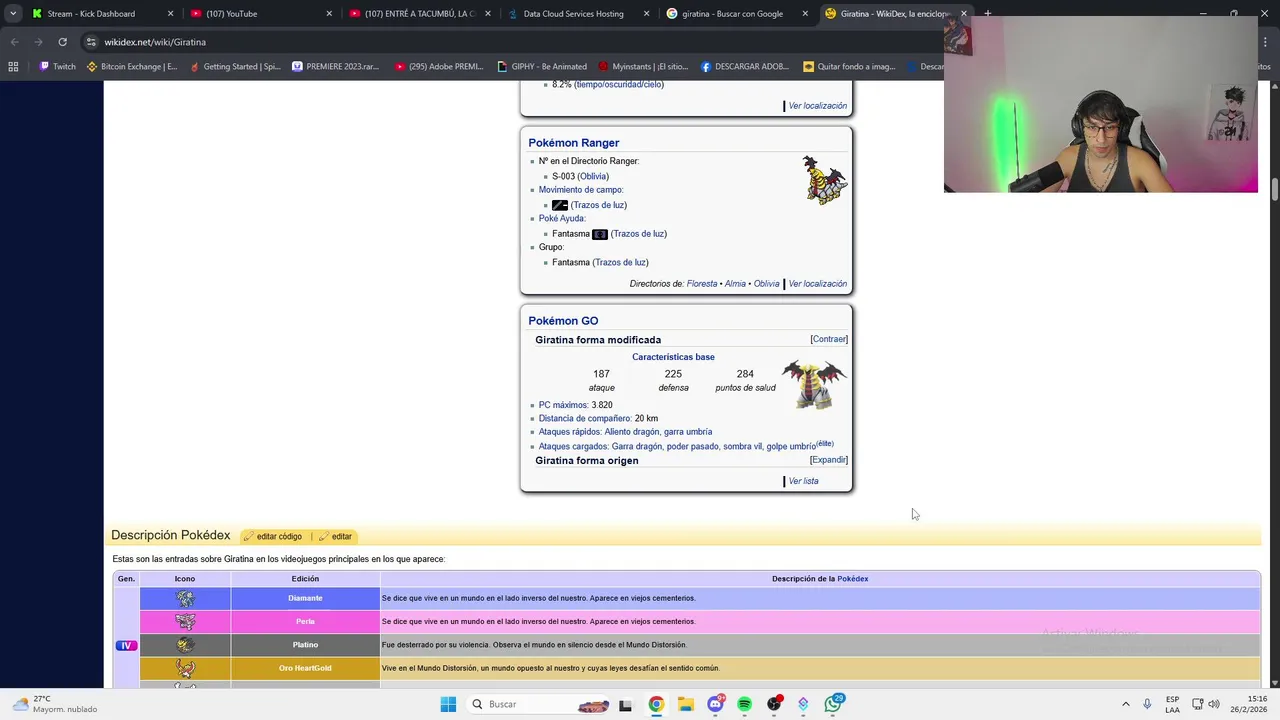Image resolution: width=1280 pixels, height=720 pixels.
Task: Switch to ENTRÉ A TACUMBÚ tab
Action: pyautogui.click(x=420, y=14)
